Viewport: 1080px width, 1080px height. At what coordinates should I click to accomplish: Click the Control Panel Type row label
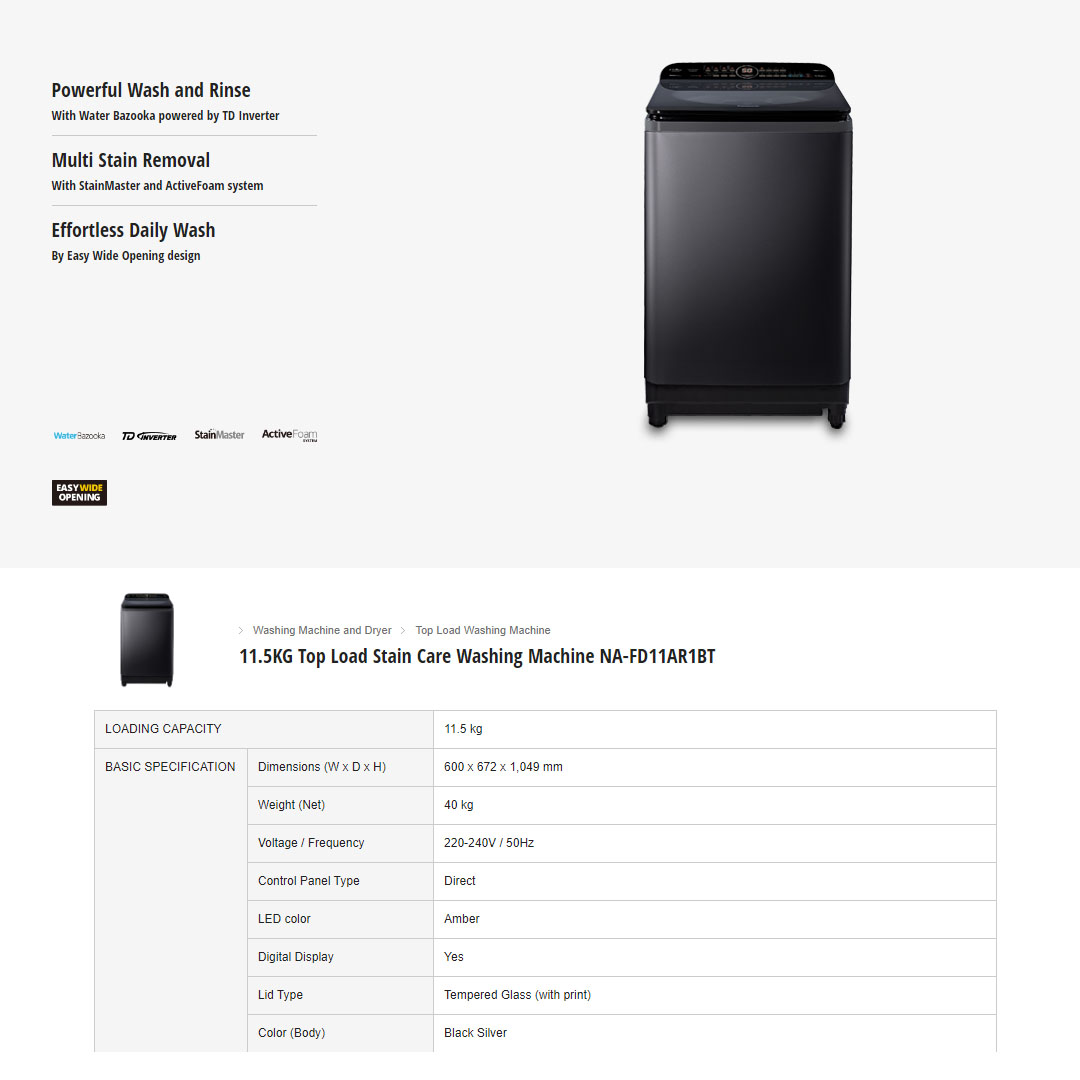[309, 881]
